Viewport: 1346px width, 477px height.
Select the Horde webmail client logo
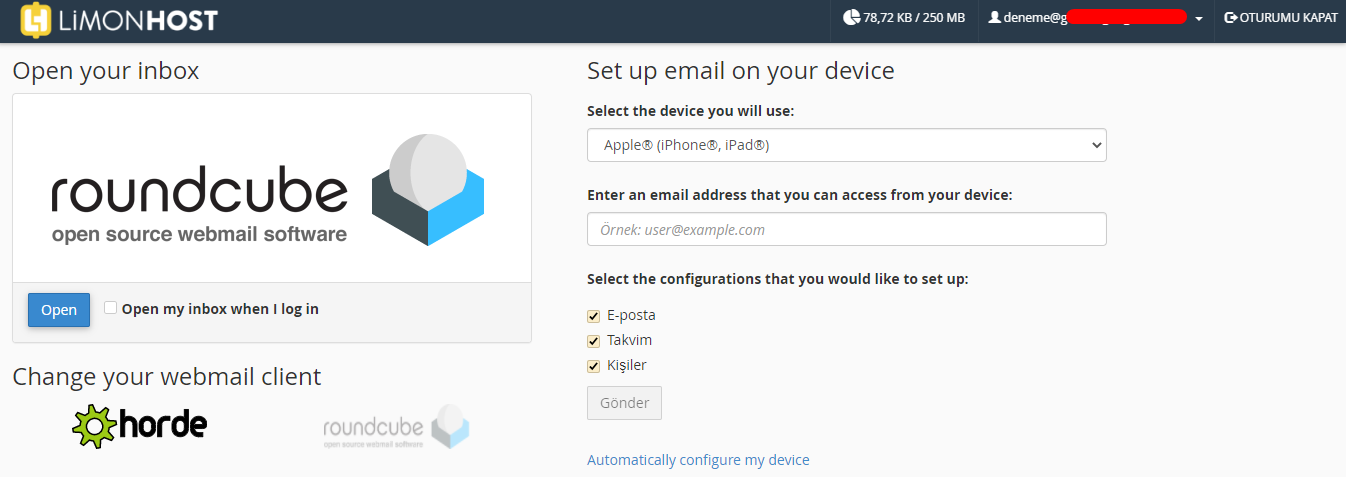pyautogui.click(x=140, y=425)
